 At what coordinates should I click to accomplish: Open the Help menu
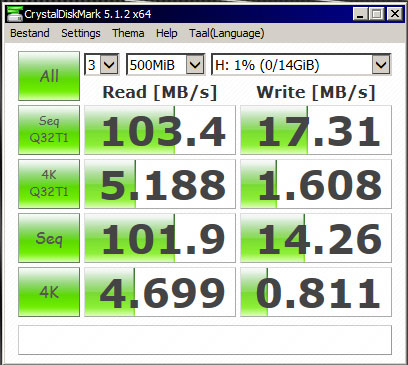point(166,33)
